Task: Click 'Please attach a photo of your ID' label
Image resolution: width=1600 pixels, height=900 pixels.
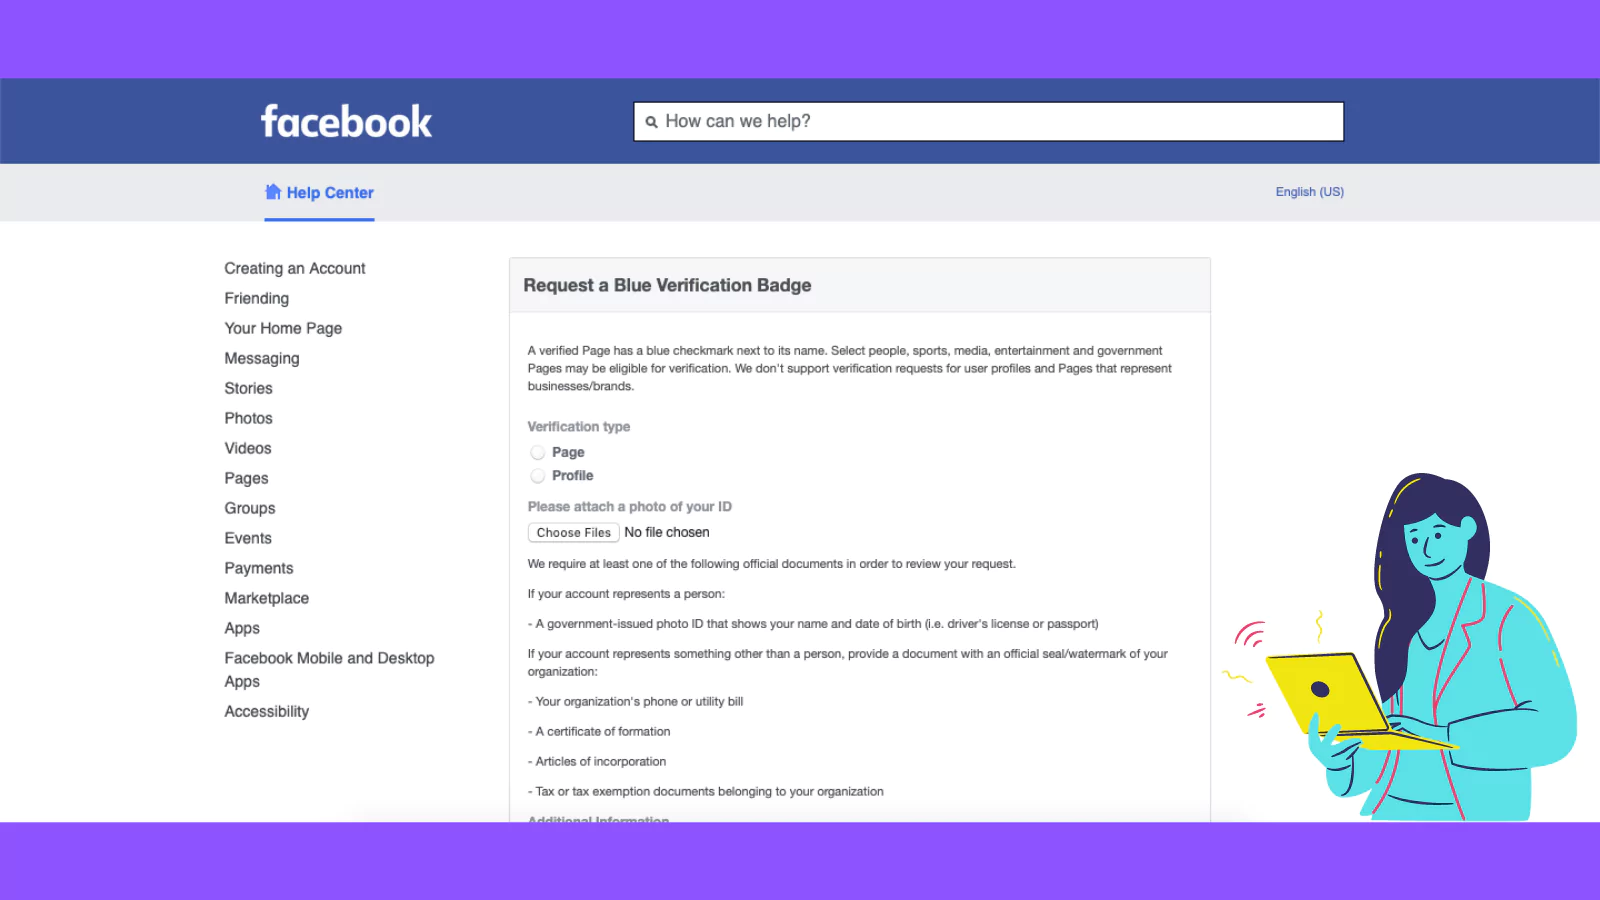Action: (x=630, y=507)
